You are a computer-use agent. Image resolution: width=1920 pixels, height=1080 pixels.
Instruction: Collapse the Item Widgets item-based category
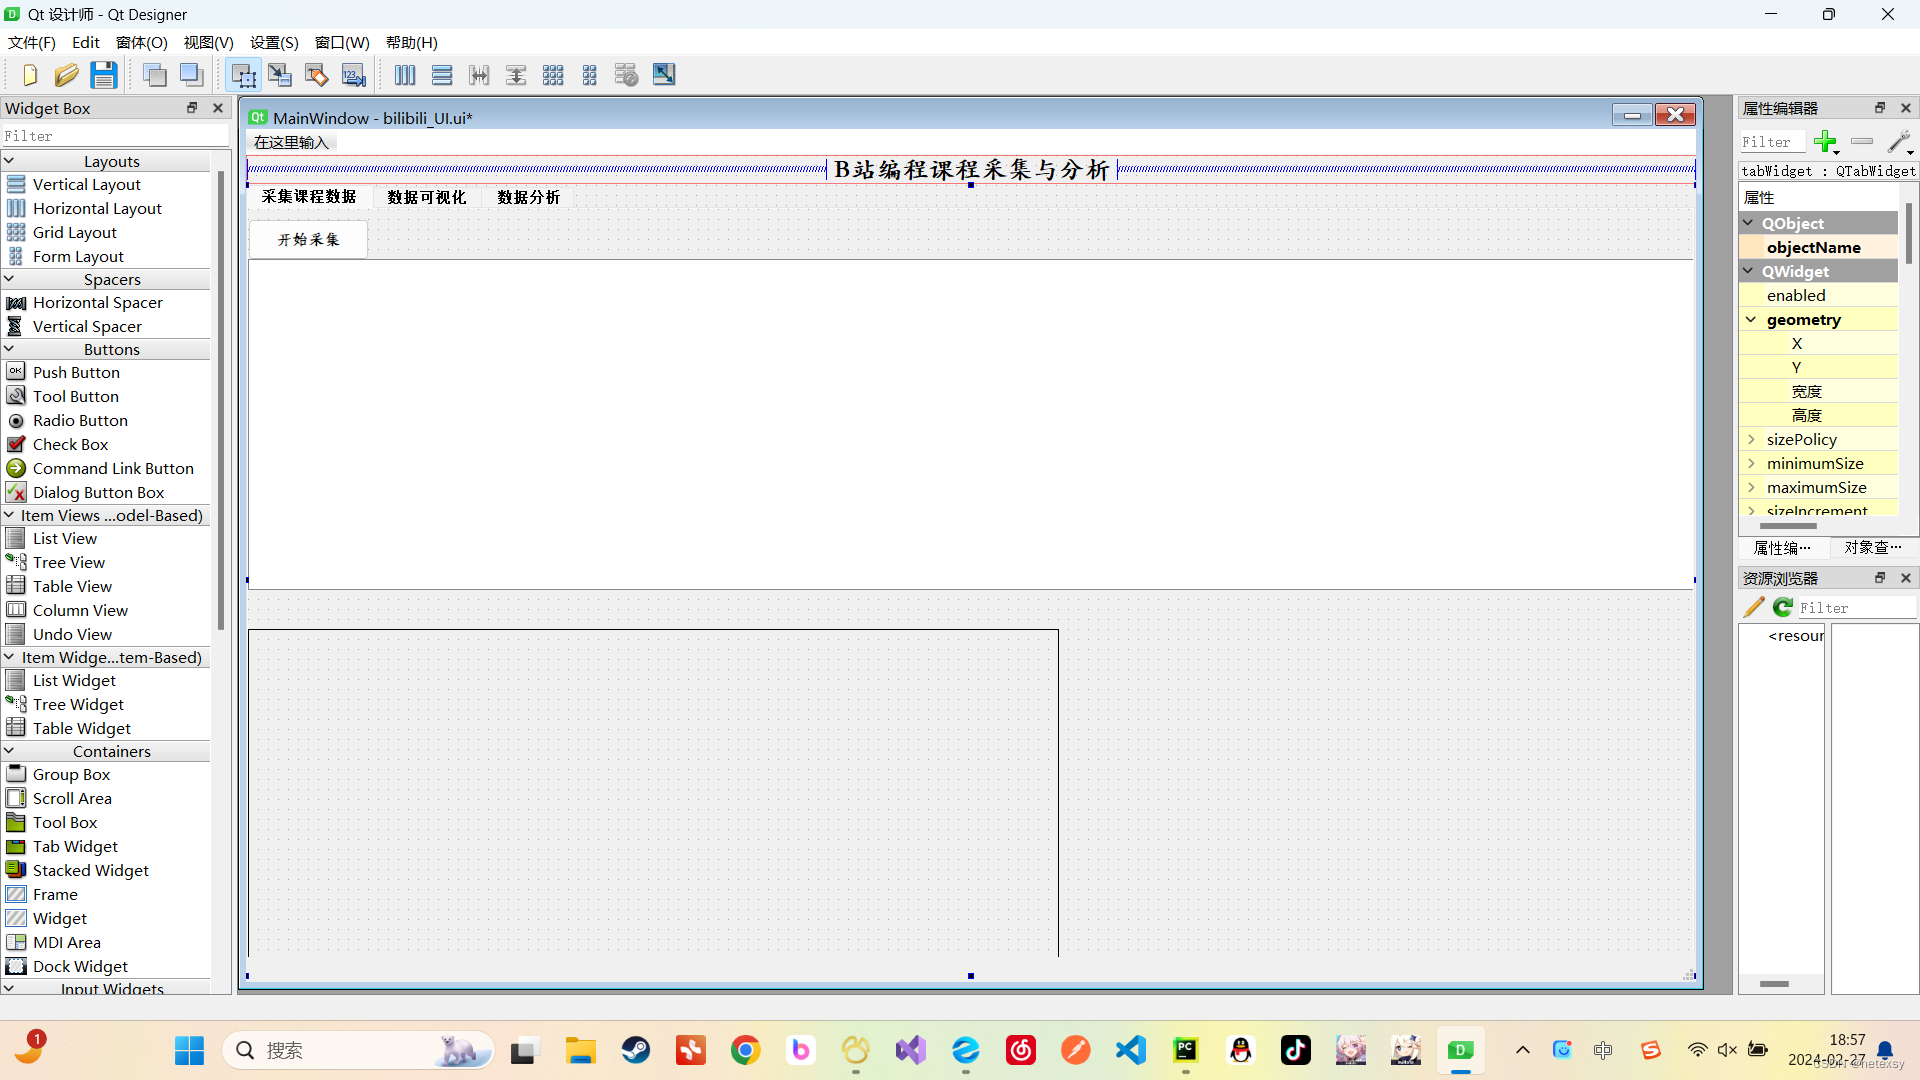[x=9, y=657]
